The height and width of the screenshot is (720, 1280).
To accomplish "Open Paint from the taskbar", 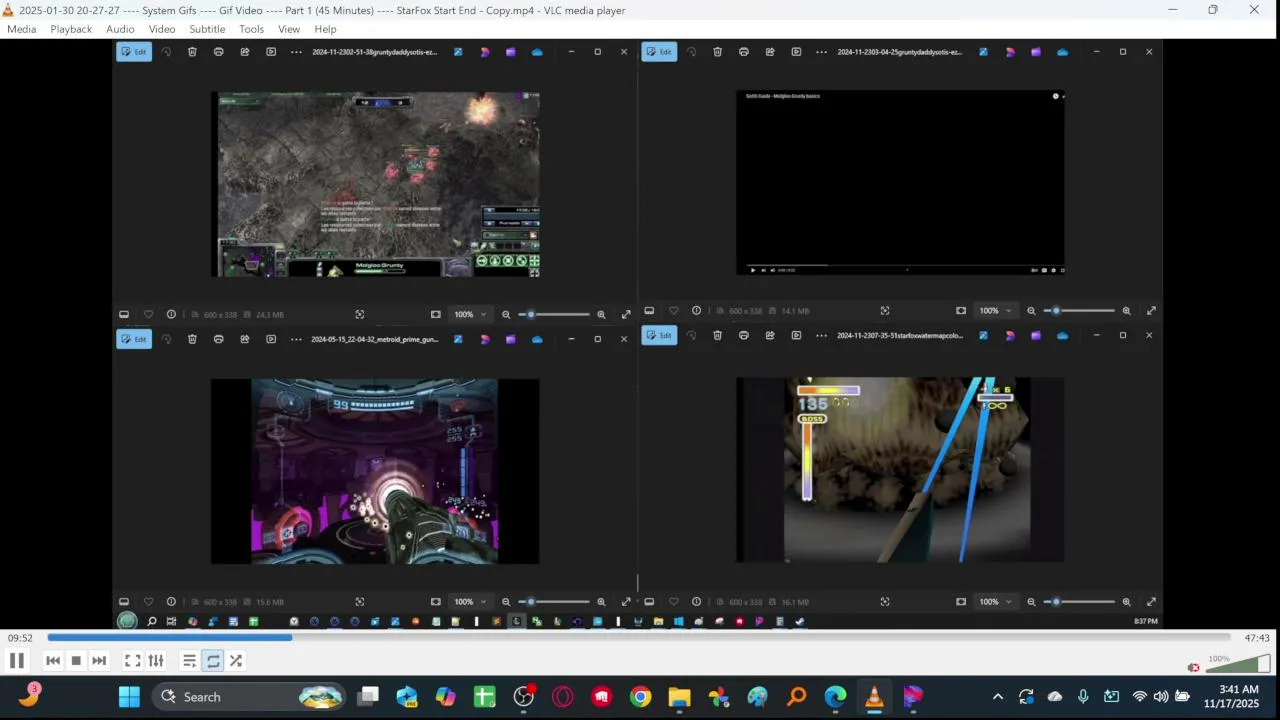I will pos(757,697).
